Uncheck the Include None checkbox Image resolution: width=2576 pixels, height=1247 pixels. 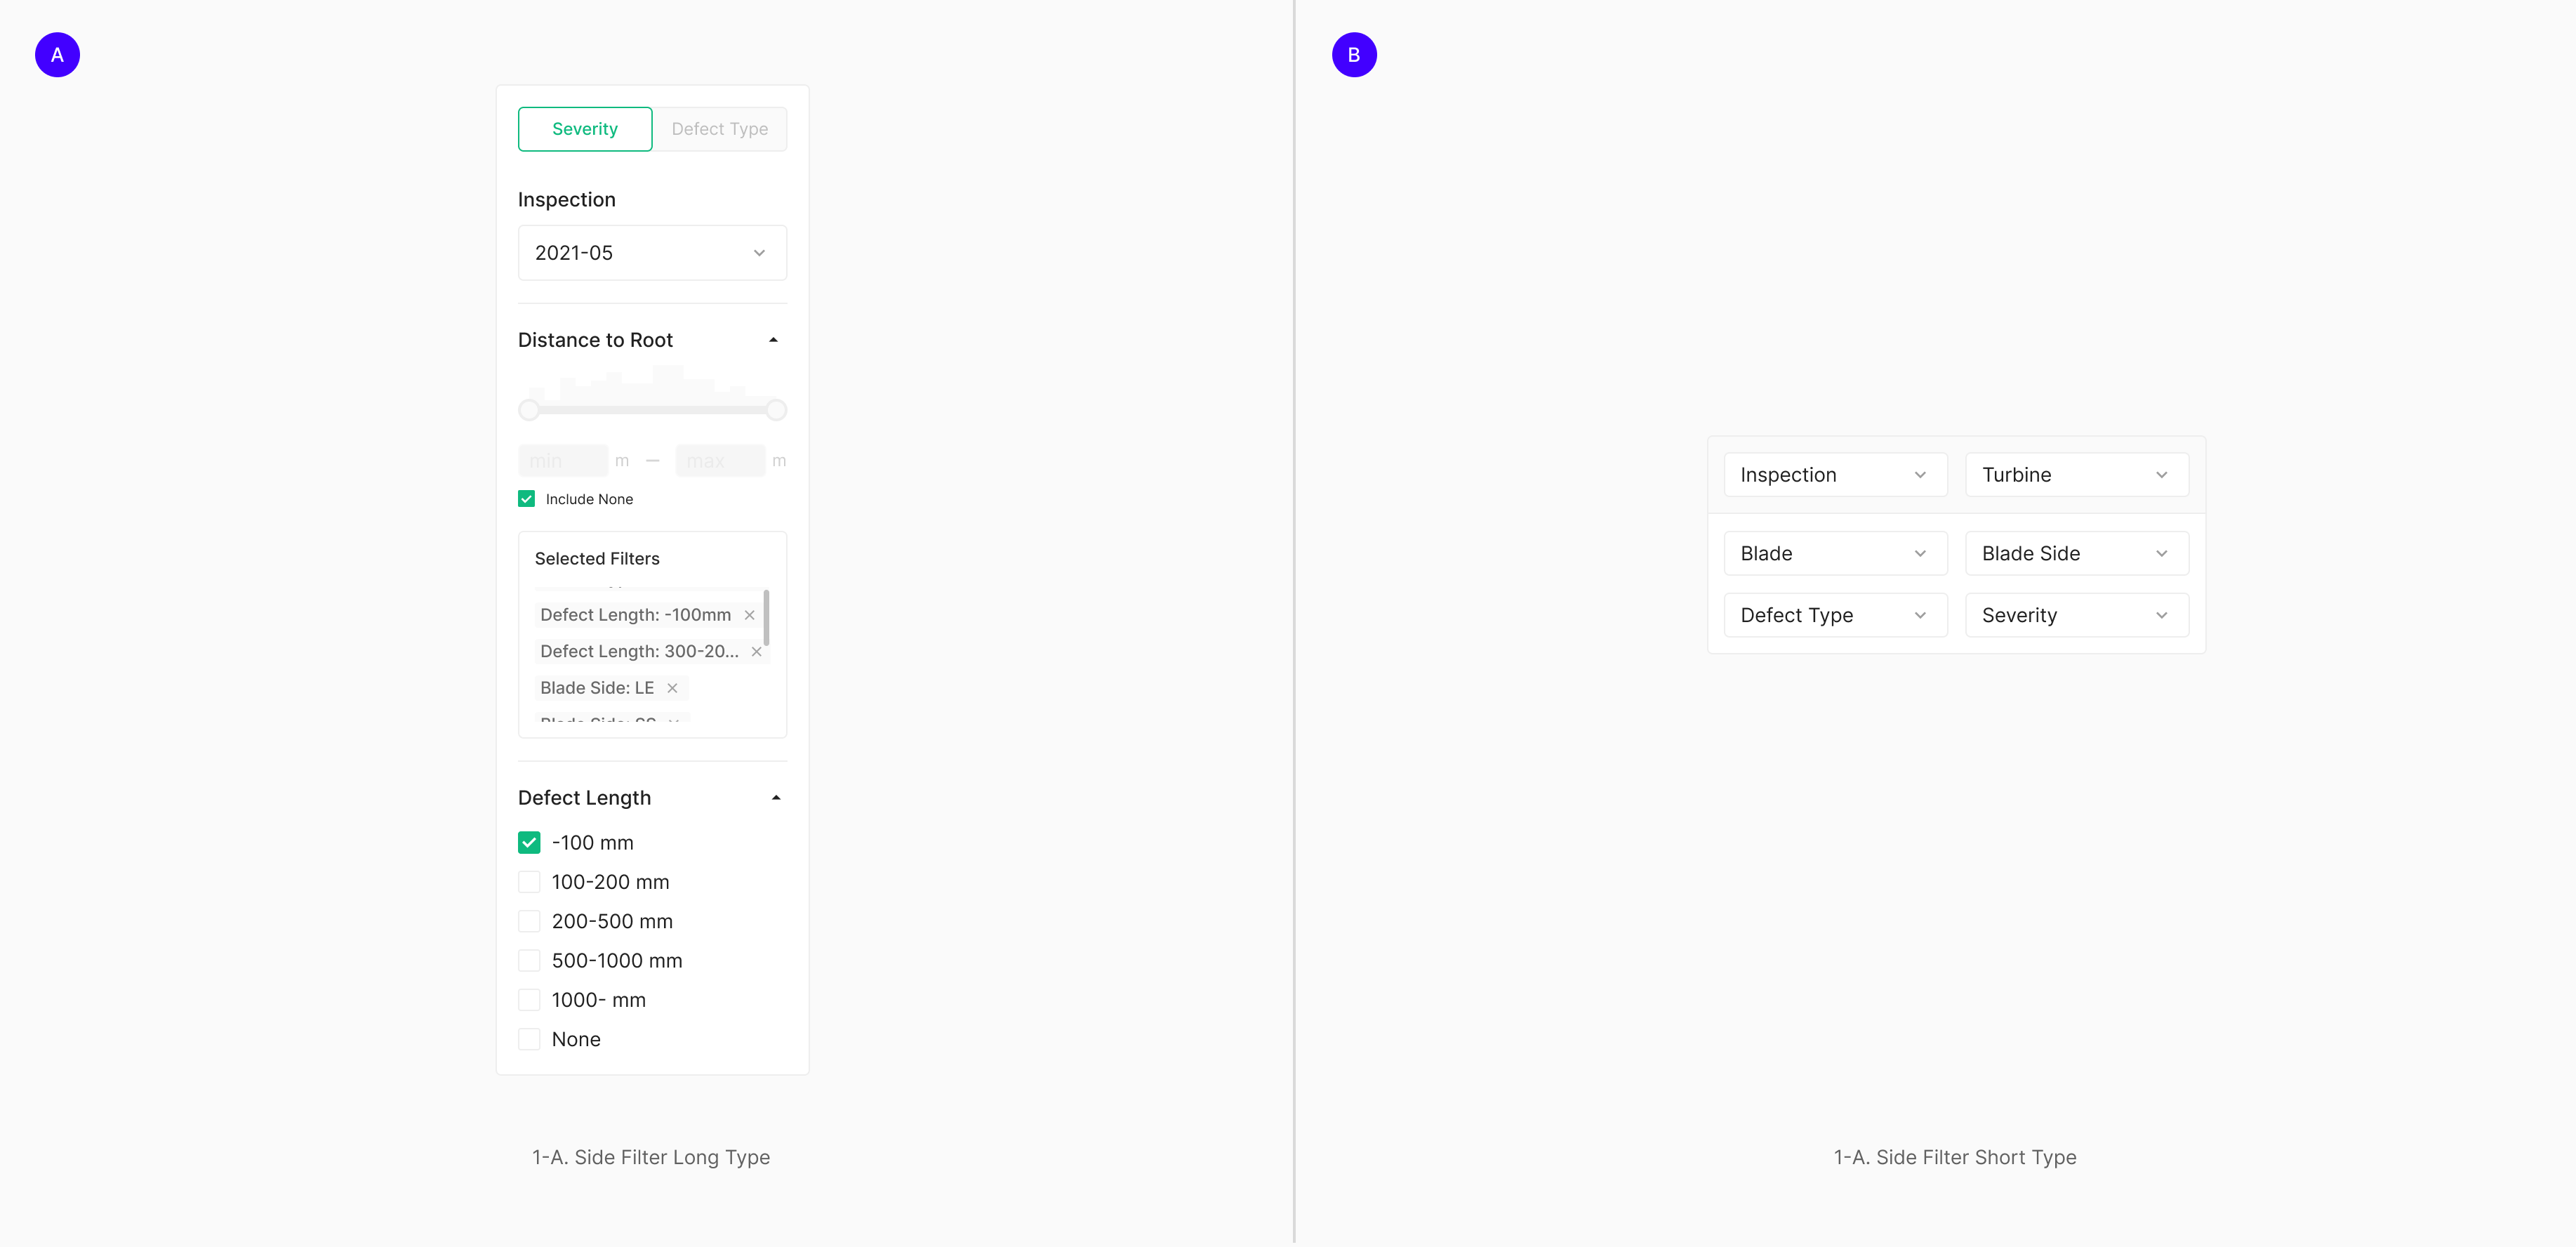tap(526, 499)
